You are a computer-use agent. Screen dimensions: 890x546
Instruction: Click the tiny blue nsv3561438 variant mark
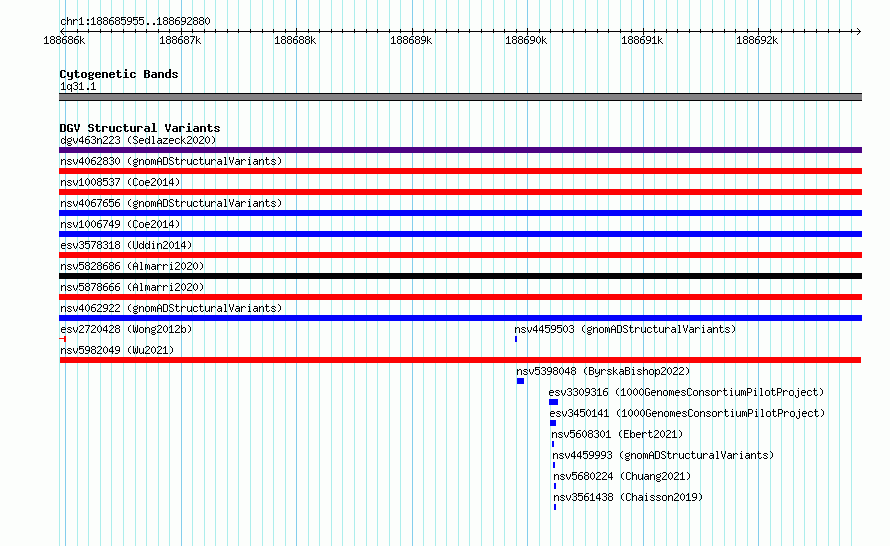click(555, 507)
